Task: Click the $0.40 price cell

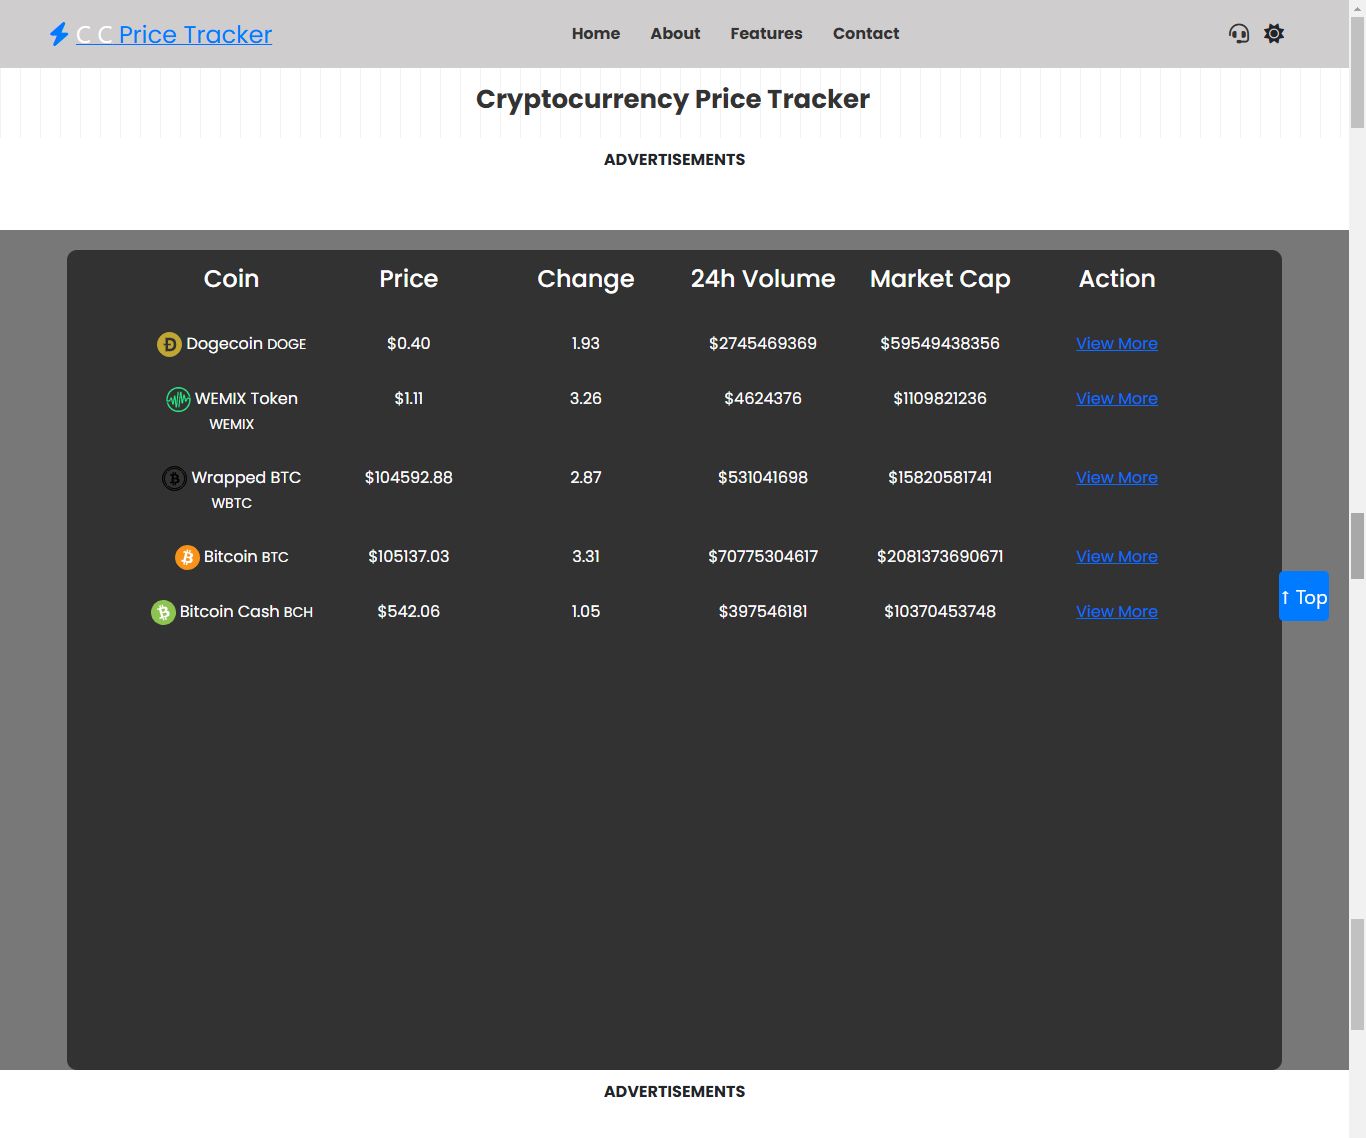Action: [408, 343]
